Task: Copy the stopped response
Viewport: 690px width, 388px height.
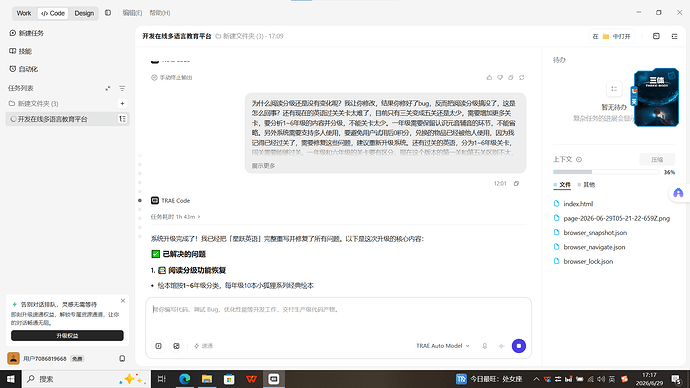Action: click(511, 77)
